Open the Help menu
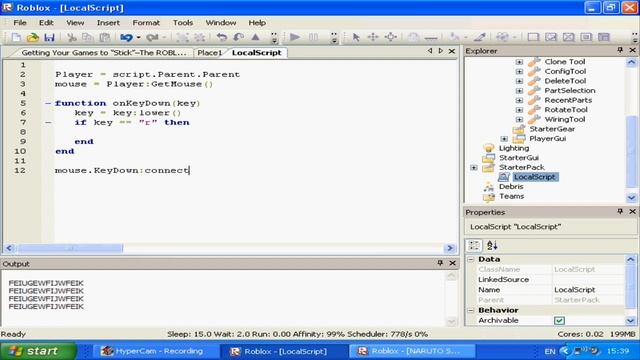Screen dimensions: 640x360 pos(257,23)
